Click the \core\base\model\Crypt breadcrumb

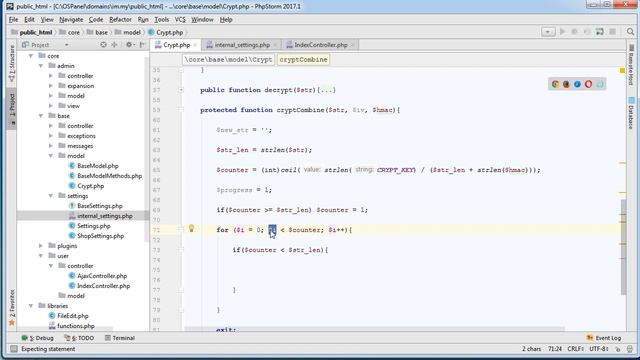pos(228,60)
